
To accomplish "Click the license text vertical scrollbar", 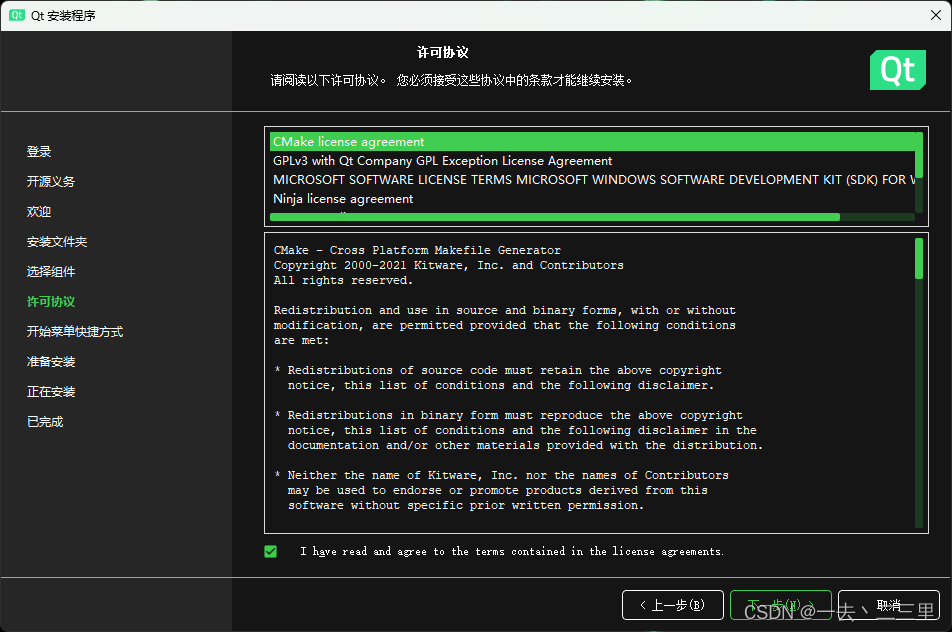I will (x=919, y=382).
